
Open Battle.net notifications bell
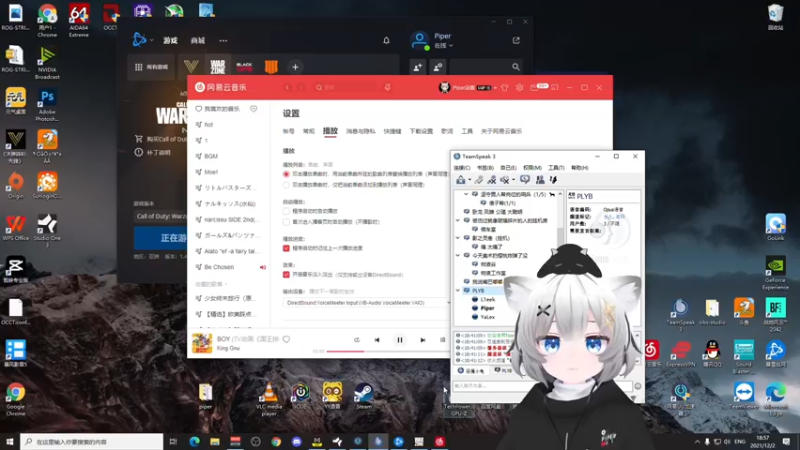click(386, 40)
